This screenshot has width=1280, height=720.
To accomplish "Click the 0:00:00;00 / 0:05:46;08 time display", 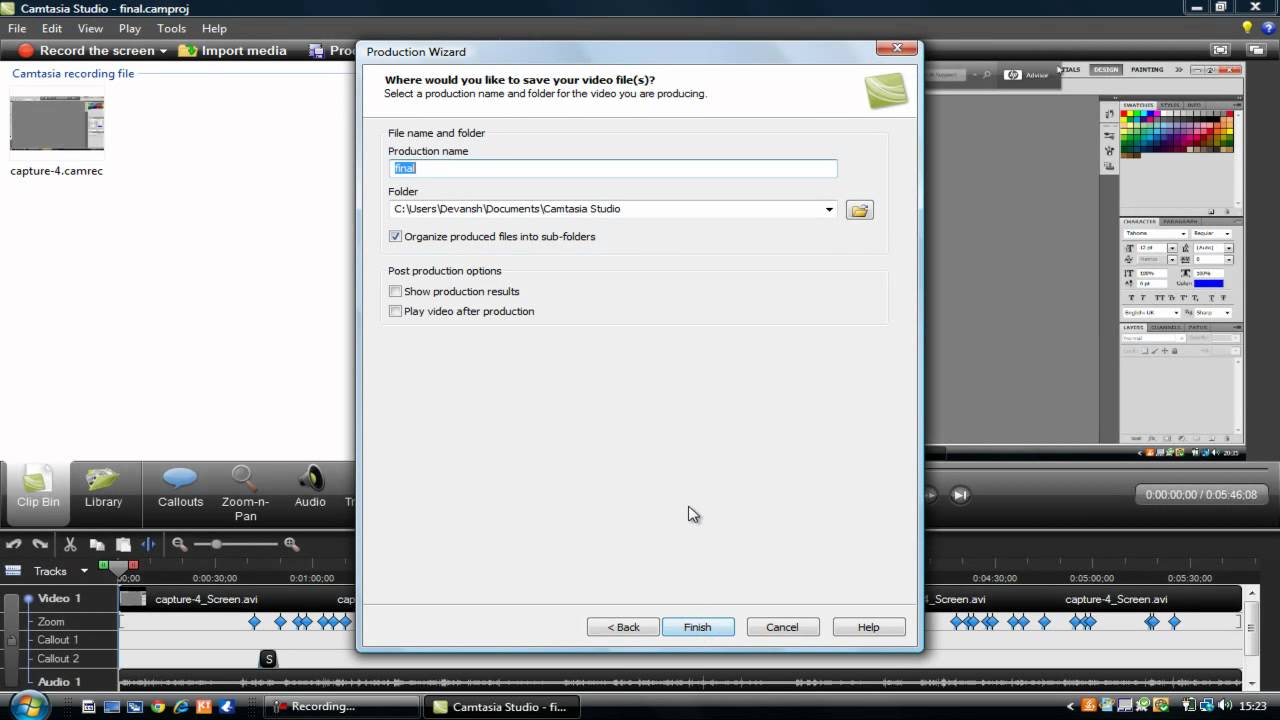I will pos(1201,495).
